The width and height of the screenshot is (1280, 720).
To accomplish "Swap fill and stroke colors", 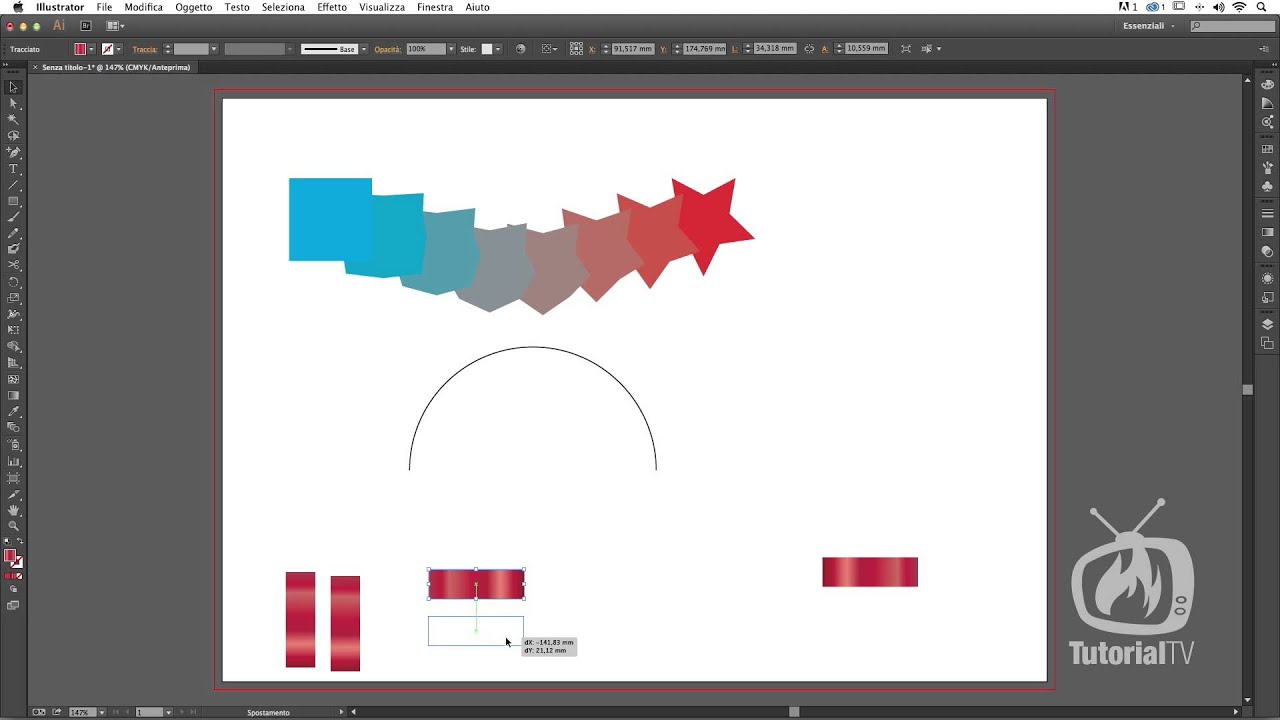I will [x=20, y=542].
